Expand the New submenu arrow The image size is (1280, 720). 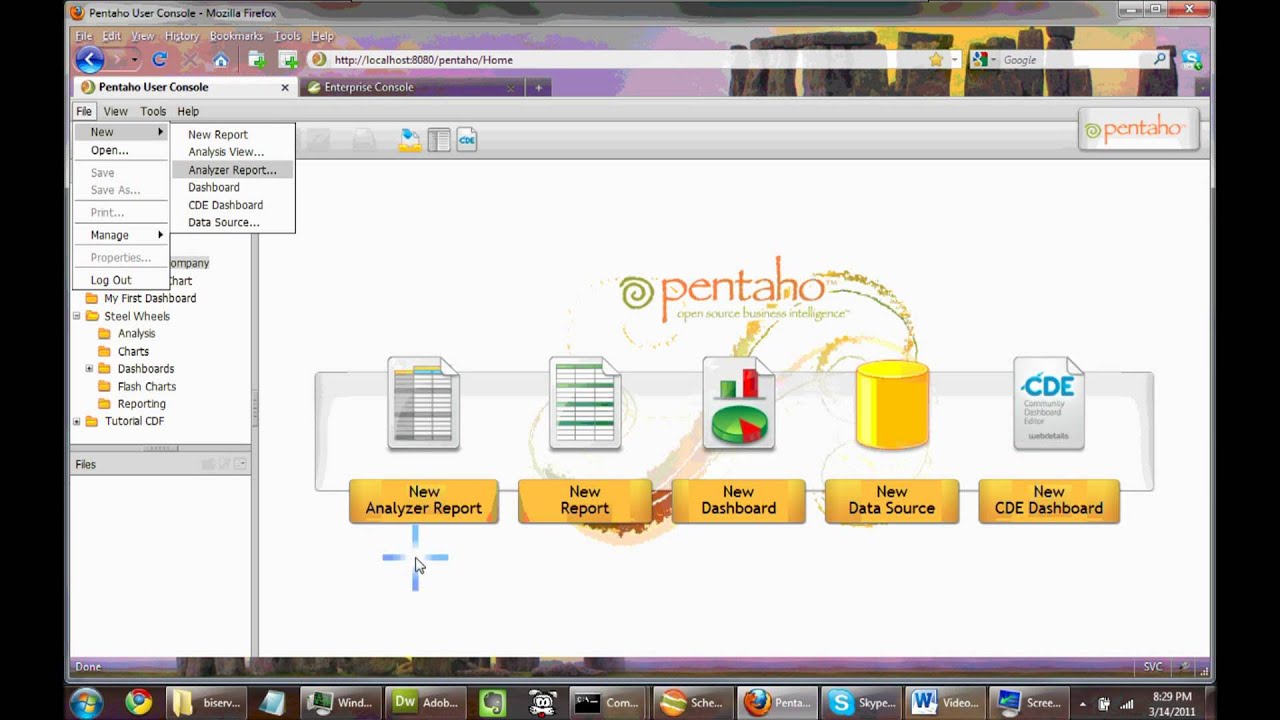pyautogui.click(x=160, y=132)
